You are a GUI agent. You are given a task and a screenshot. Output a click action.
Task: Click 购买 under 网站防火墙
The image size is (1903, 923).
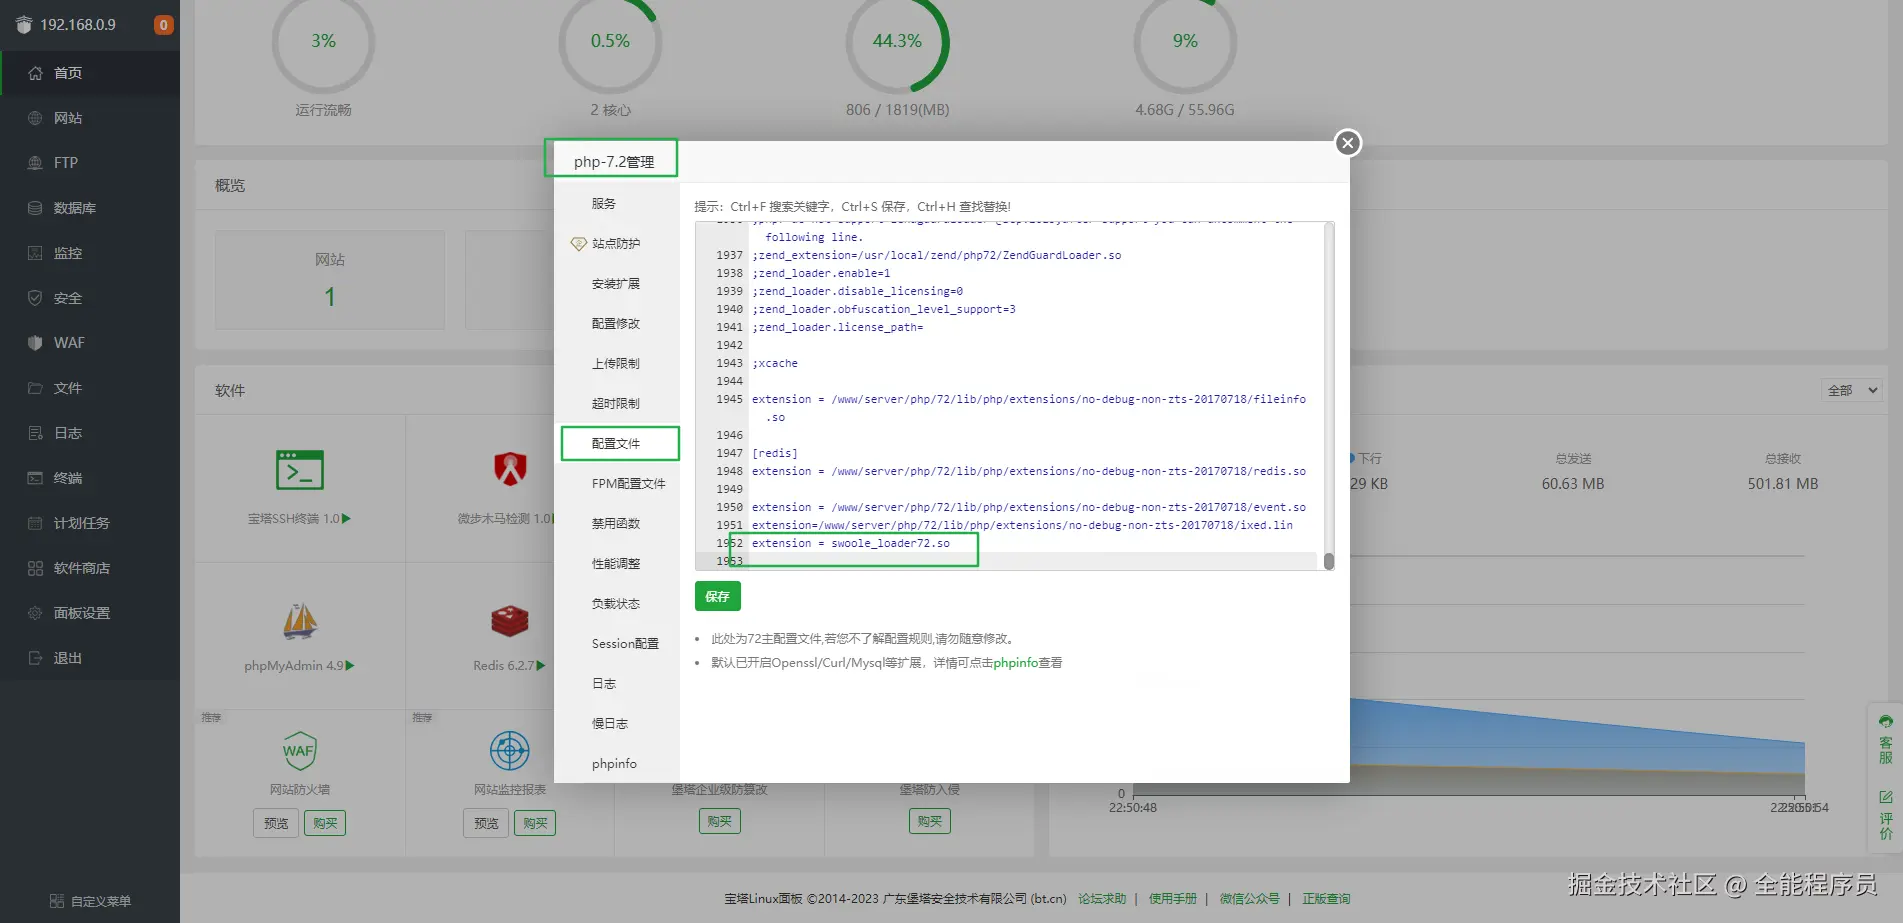[325, 824]
